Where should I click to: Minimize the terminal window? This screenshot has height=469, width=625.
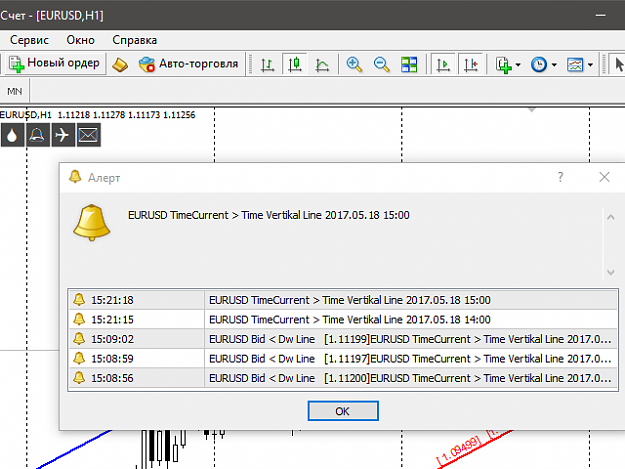[x=601, y=16]
